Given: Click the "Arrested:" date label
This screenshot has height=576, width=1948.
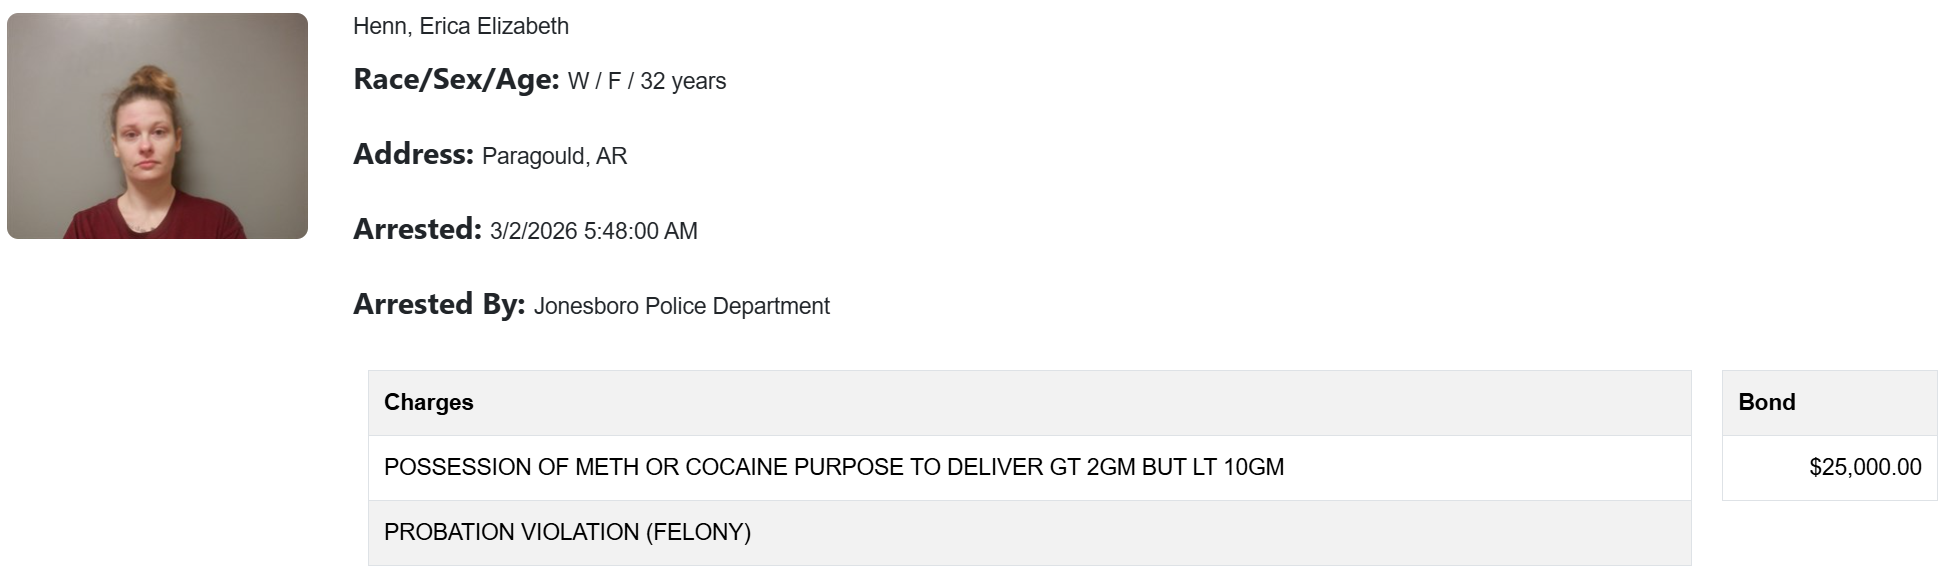Looking at the screenshot, I should click(x=417, y=230).
